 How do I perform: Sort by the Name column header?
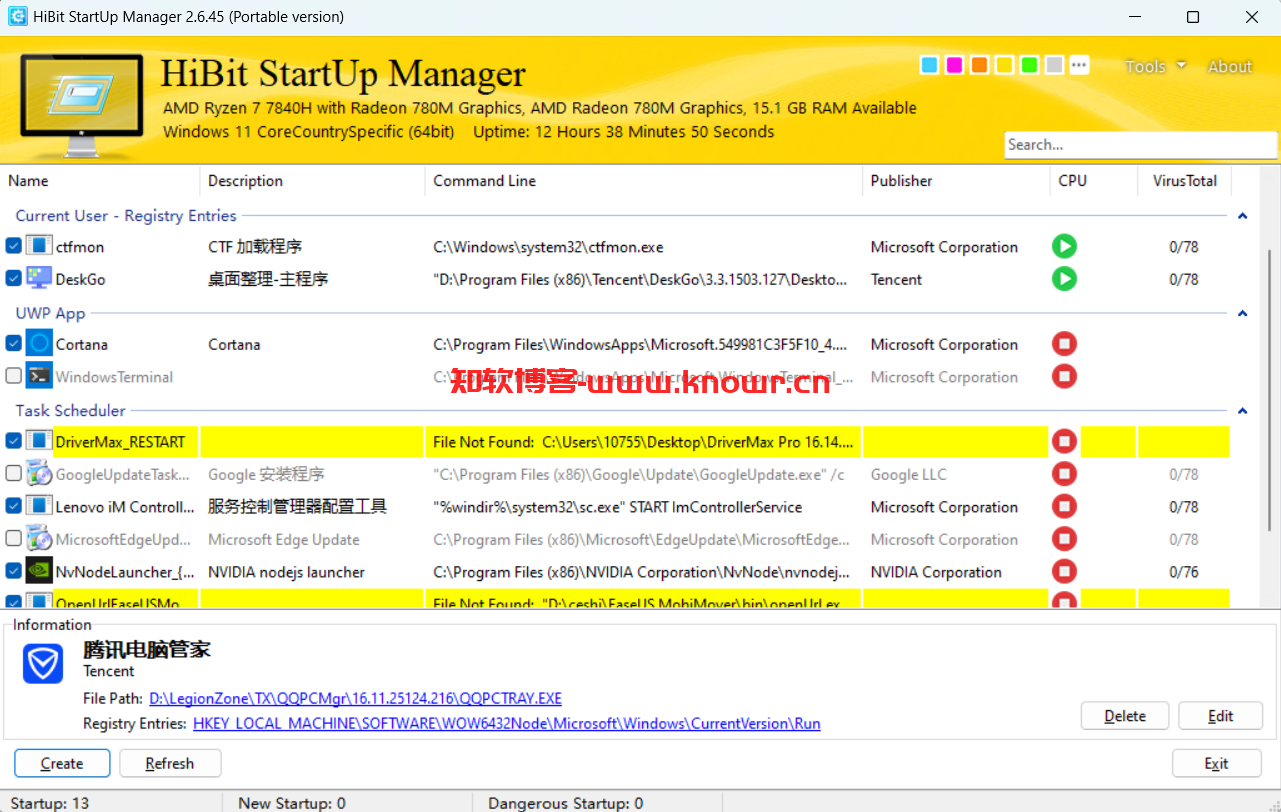pyautogui.click(x=100, y=181)
